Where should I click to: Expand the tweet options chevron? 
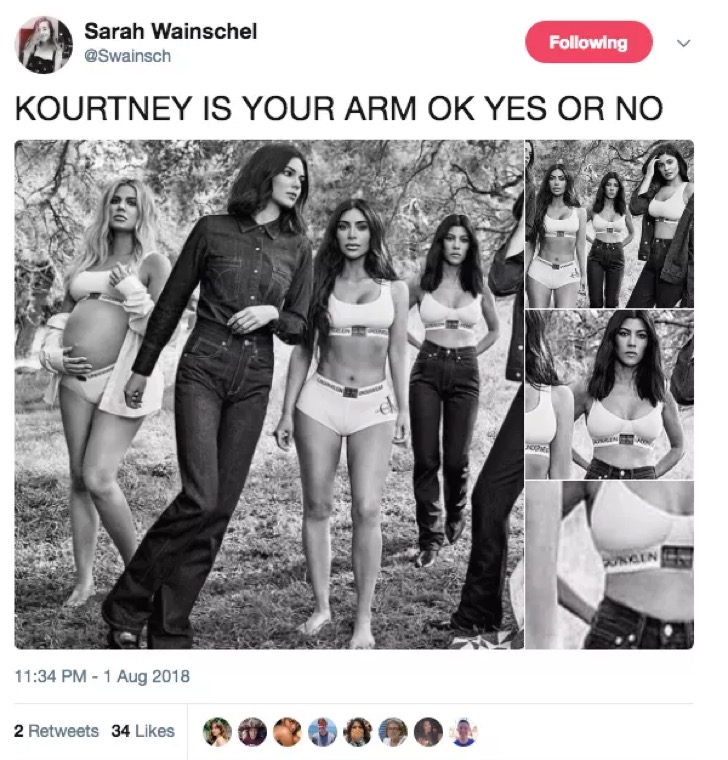click(683, 43)
